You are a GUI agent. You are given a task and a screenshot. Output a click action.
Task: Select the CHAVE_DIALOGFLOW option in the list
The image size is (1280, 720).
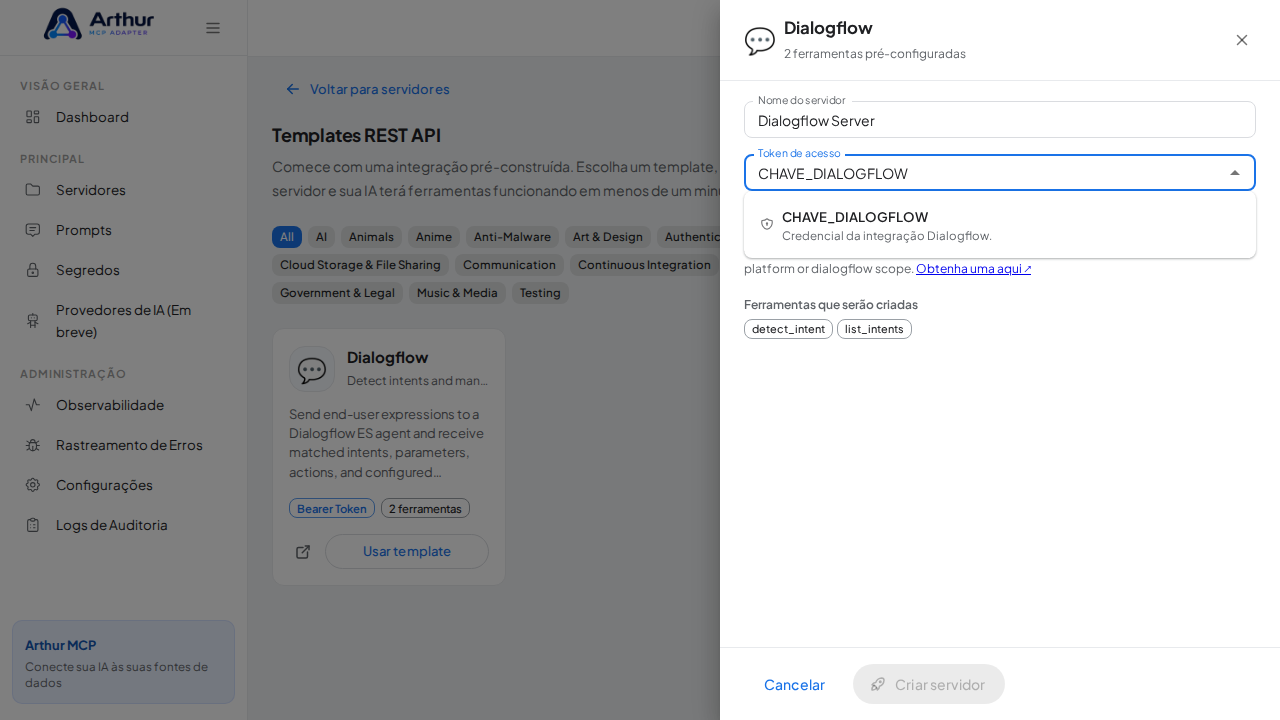click(1000, 225)
